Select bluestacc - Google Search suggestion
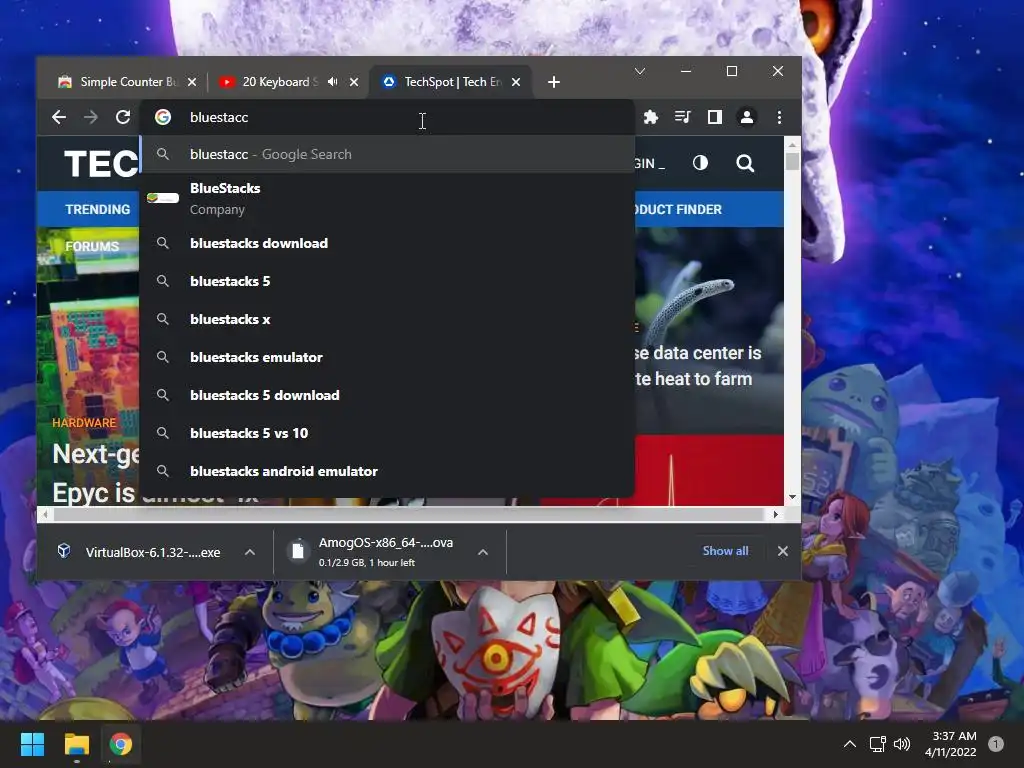This screenshot has width=1024, height=768. click(387, 154)
